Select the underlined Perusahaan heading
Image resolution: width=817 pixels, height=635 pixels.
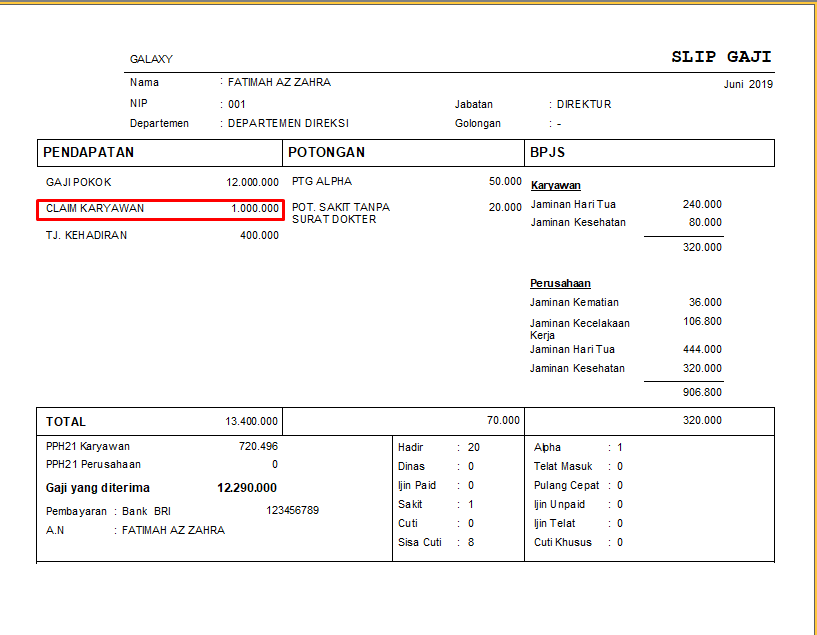tap(560, 283)
